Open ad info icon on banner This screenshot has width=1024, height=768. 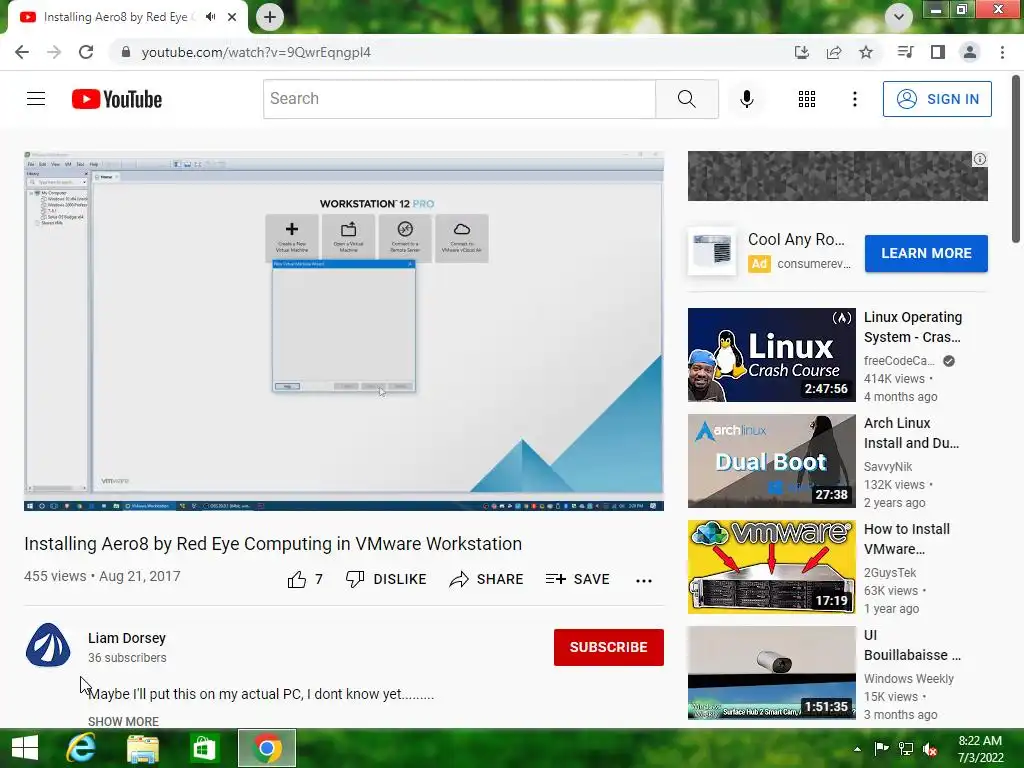[980, 159]
